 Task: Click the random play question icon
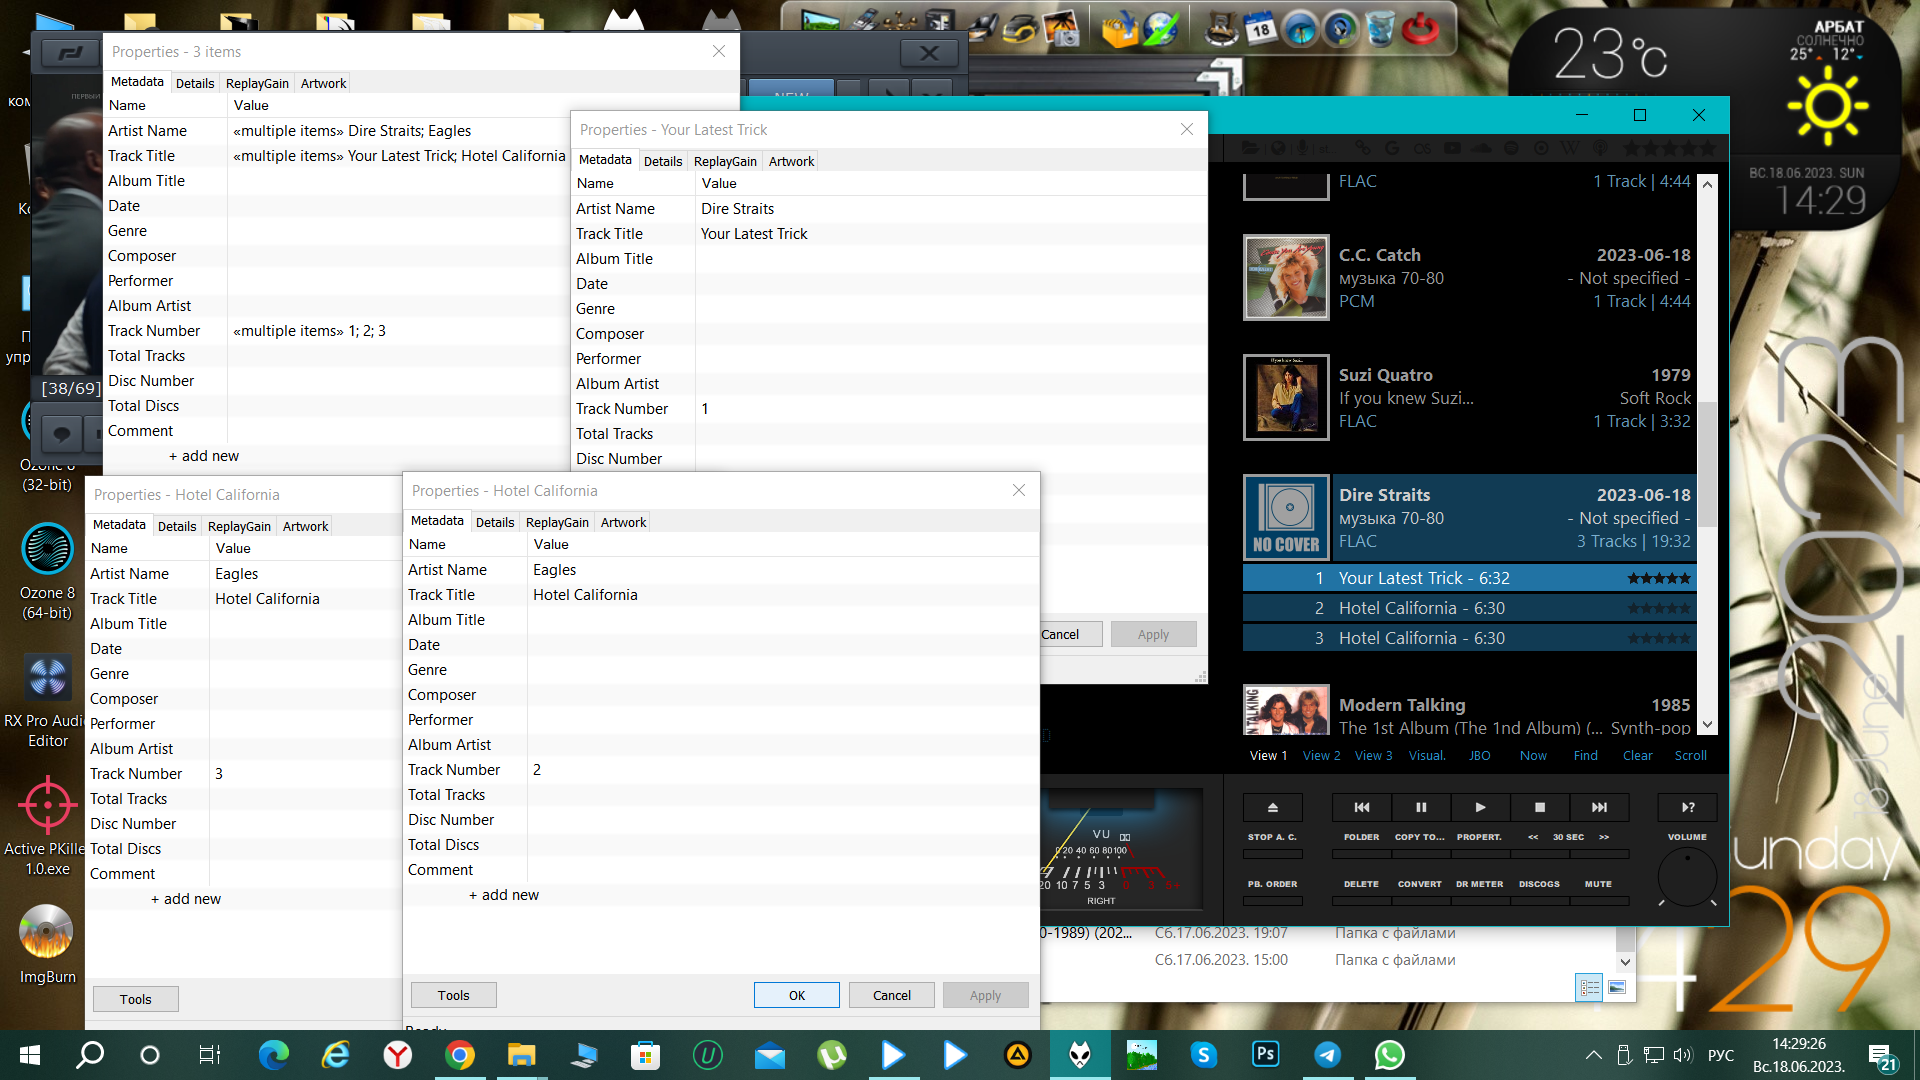point(1688,807)
